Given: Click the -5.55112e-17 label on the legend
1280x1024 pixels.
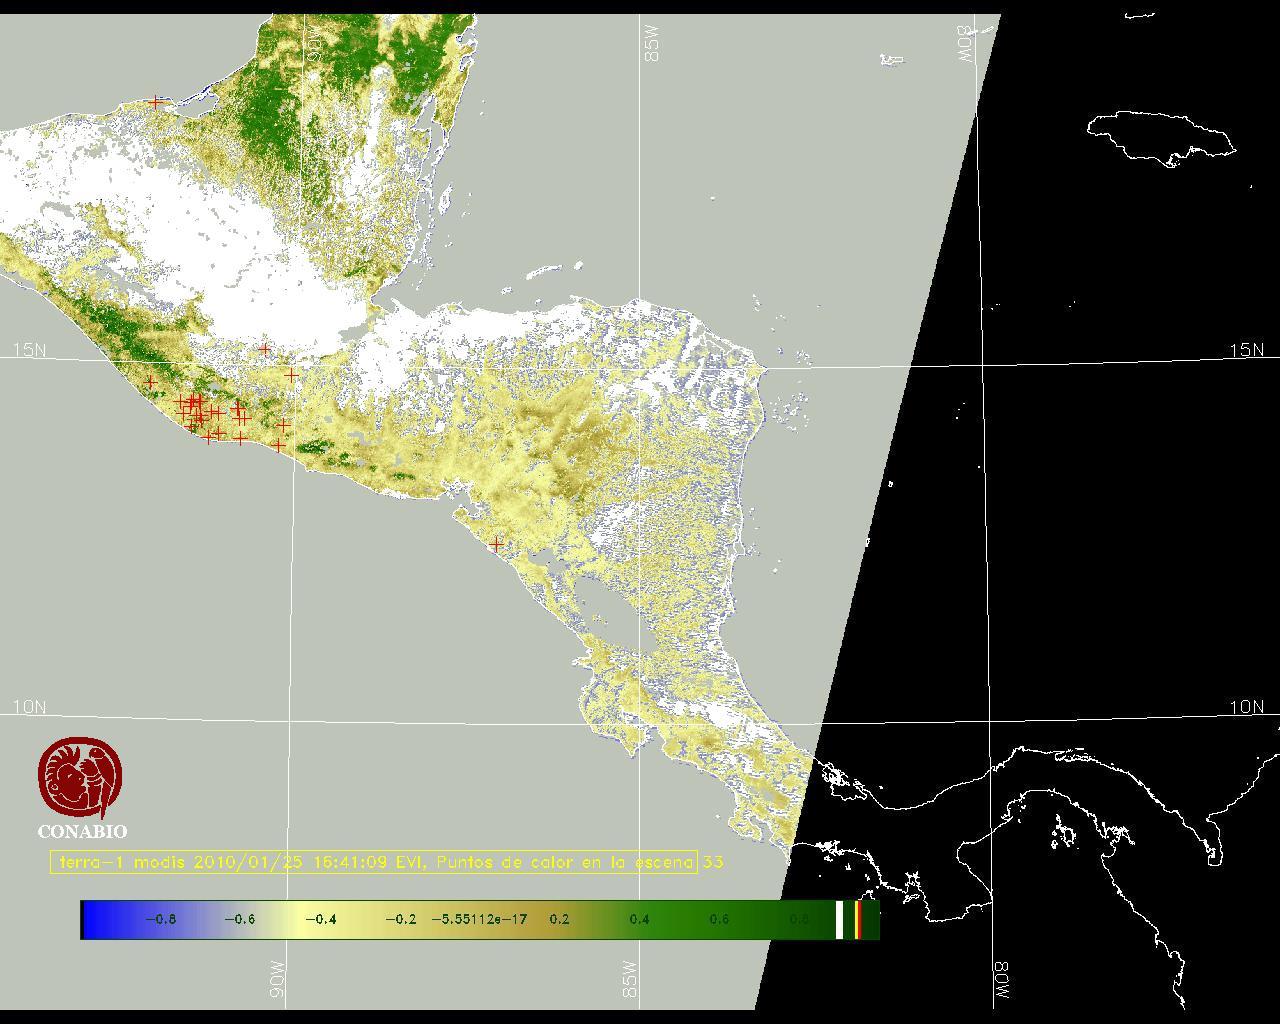Looking at the screenshot, I should tap(479, 919).
